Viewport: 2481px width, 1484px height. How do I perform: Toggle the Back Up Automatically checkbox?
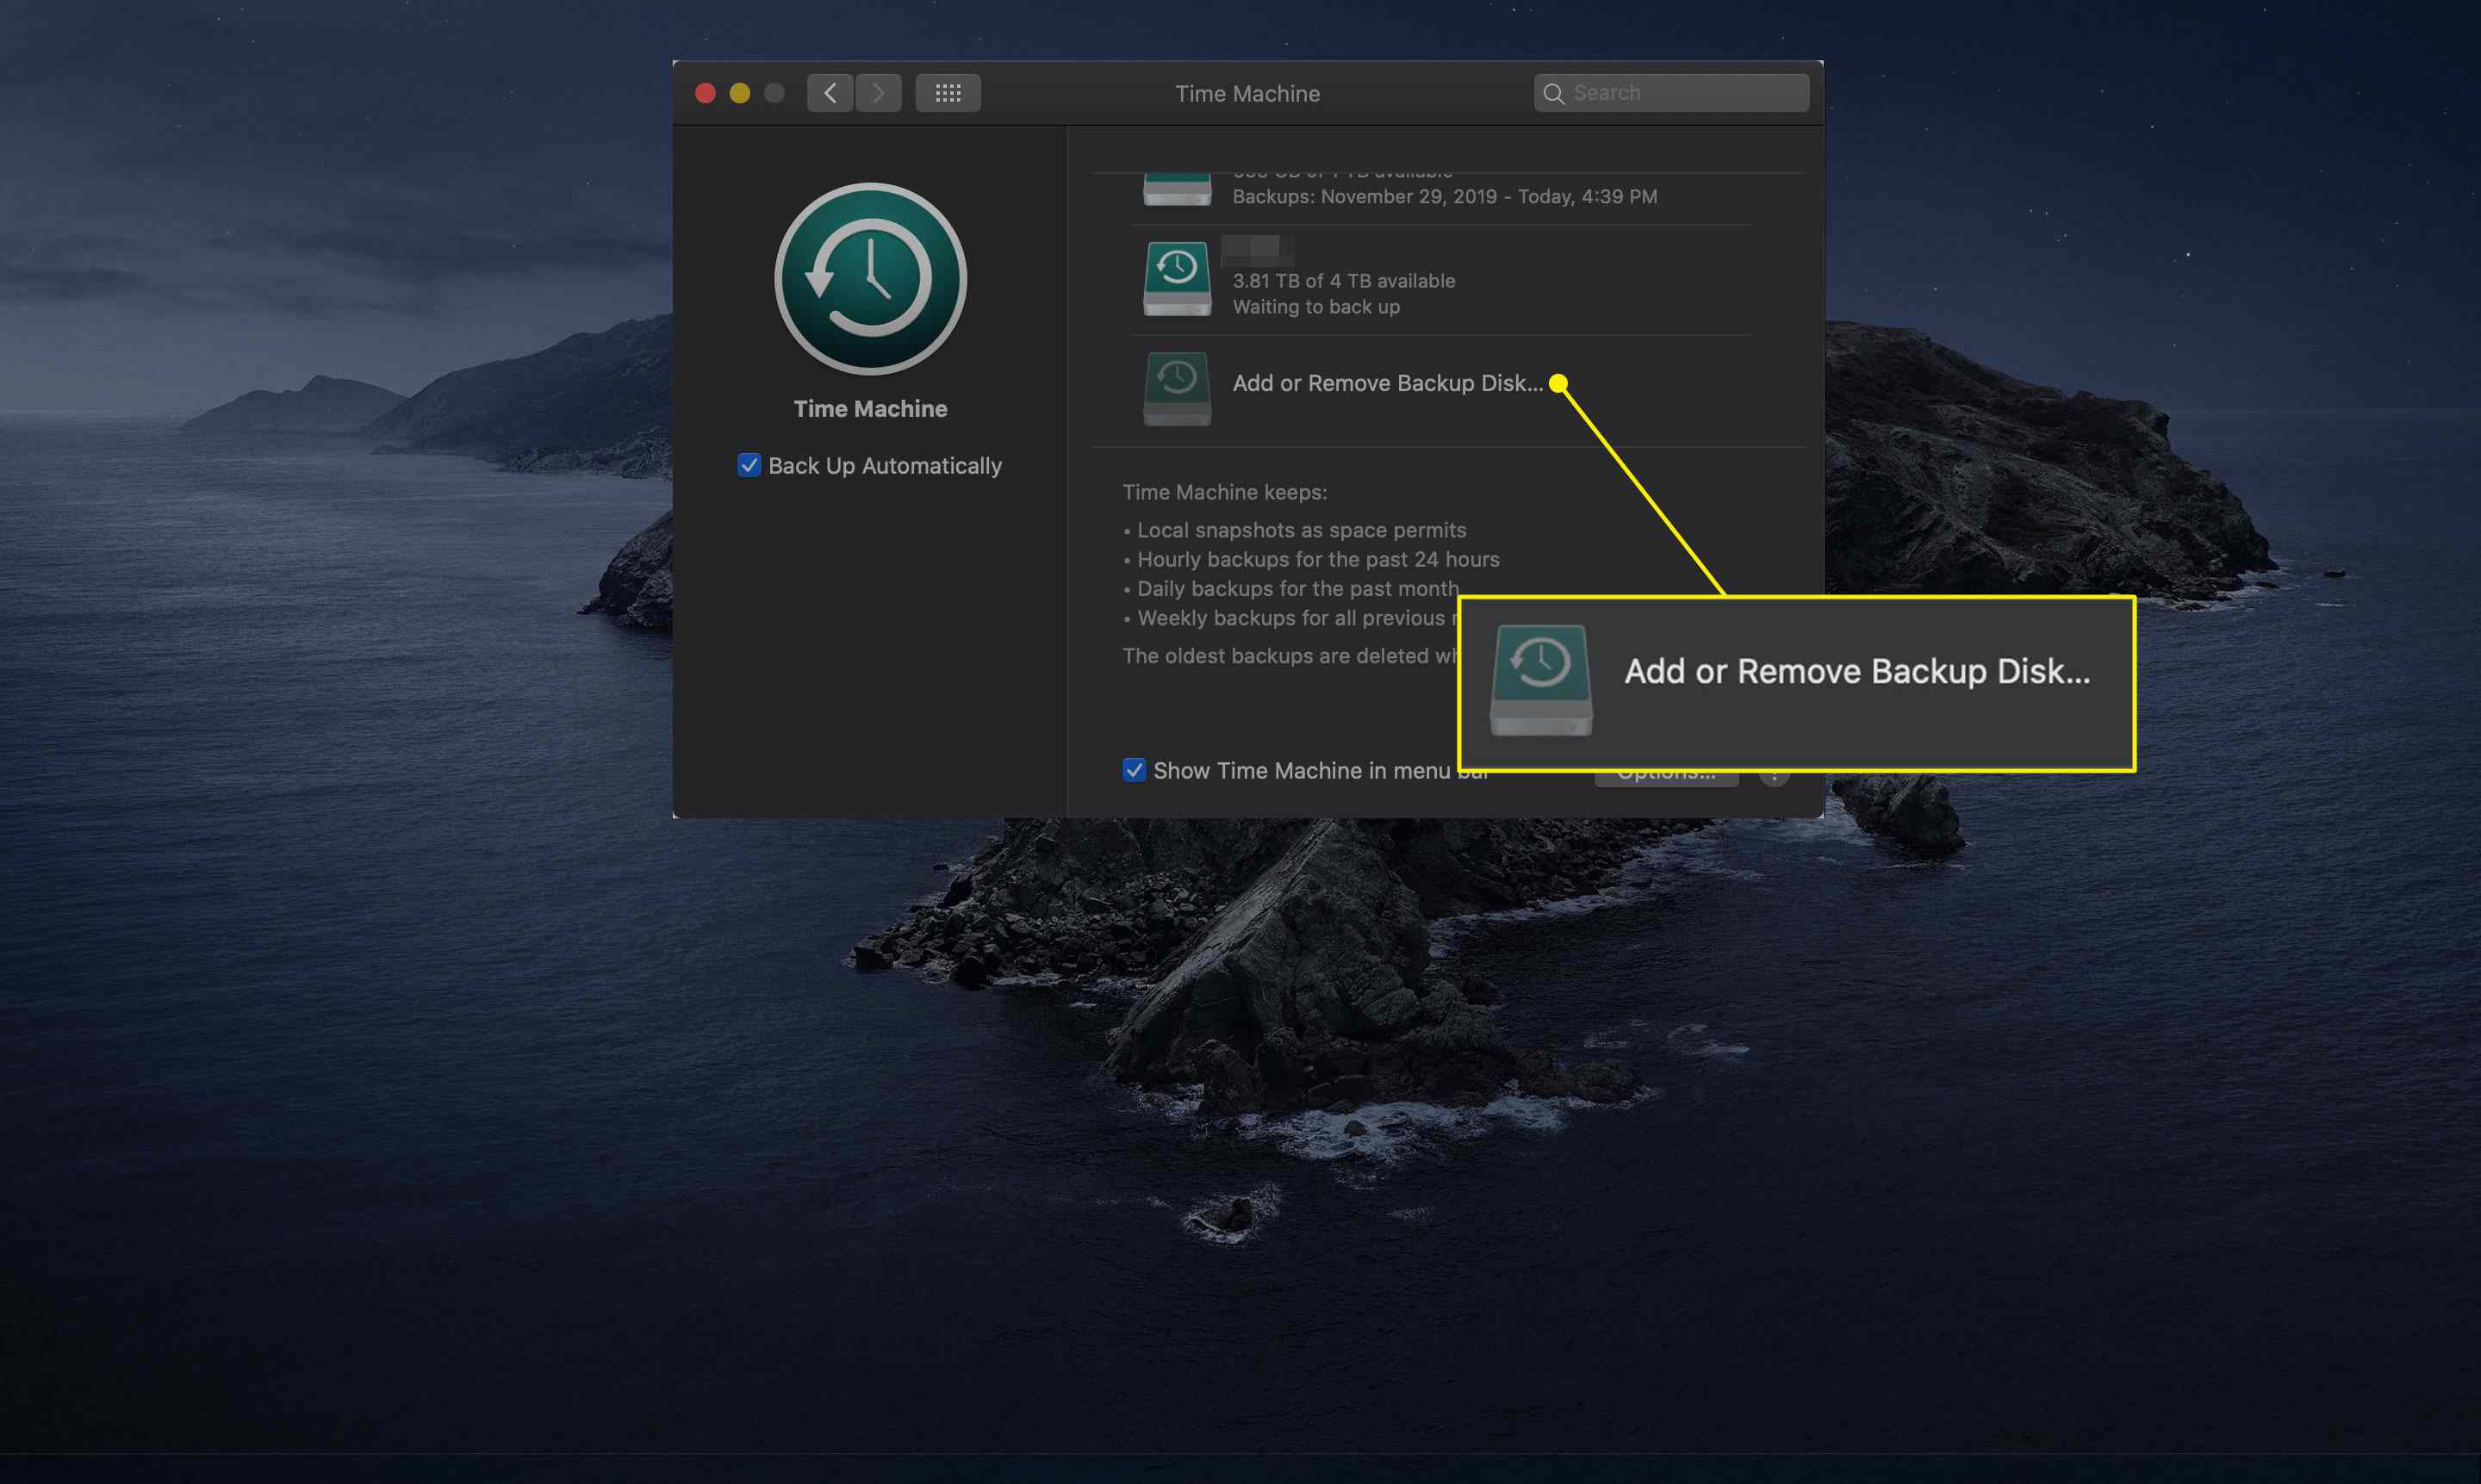pos(749,465)
